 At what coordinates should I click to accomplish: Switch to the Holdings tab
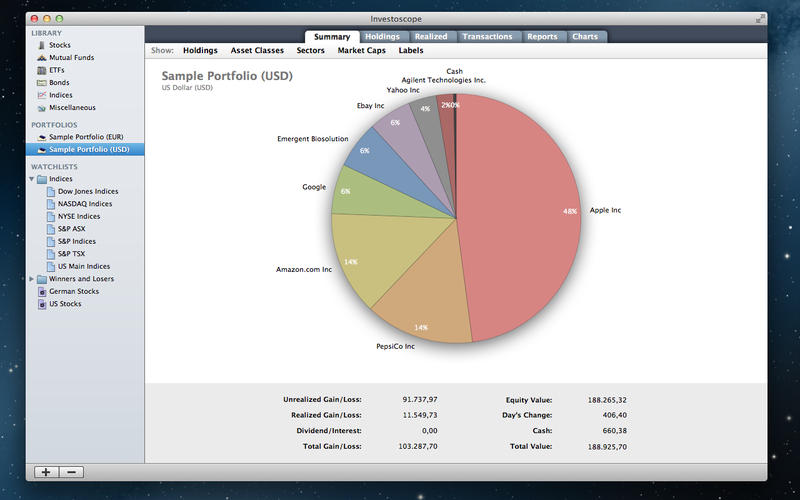click(381, 37)
